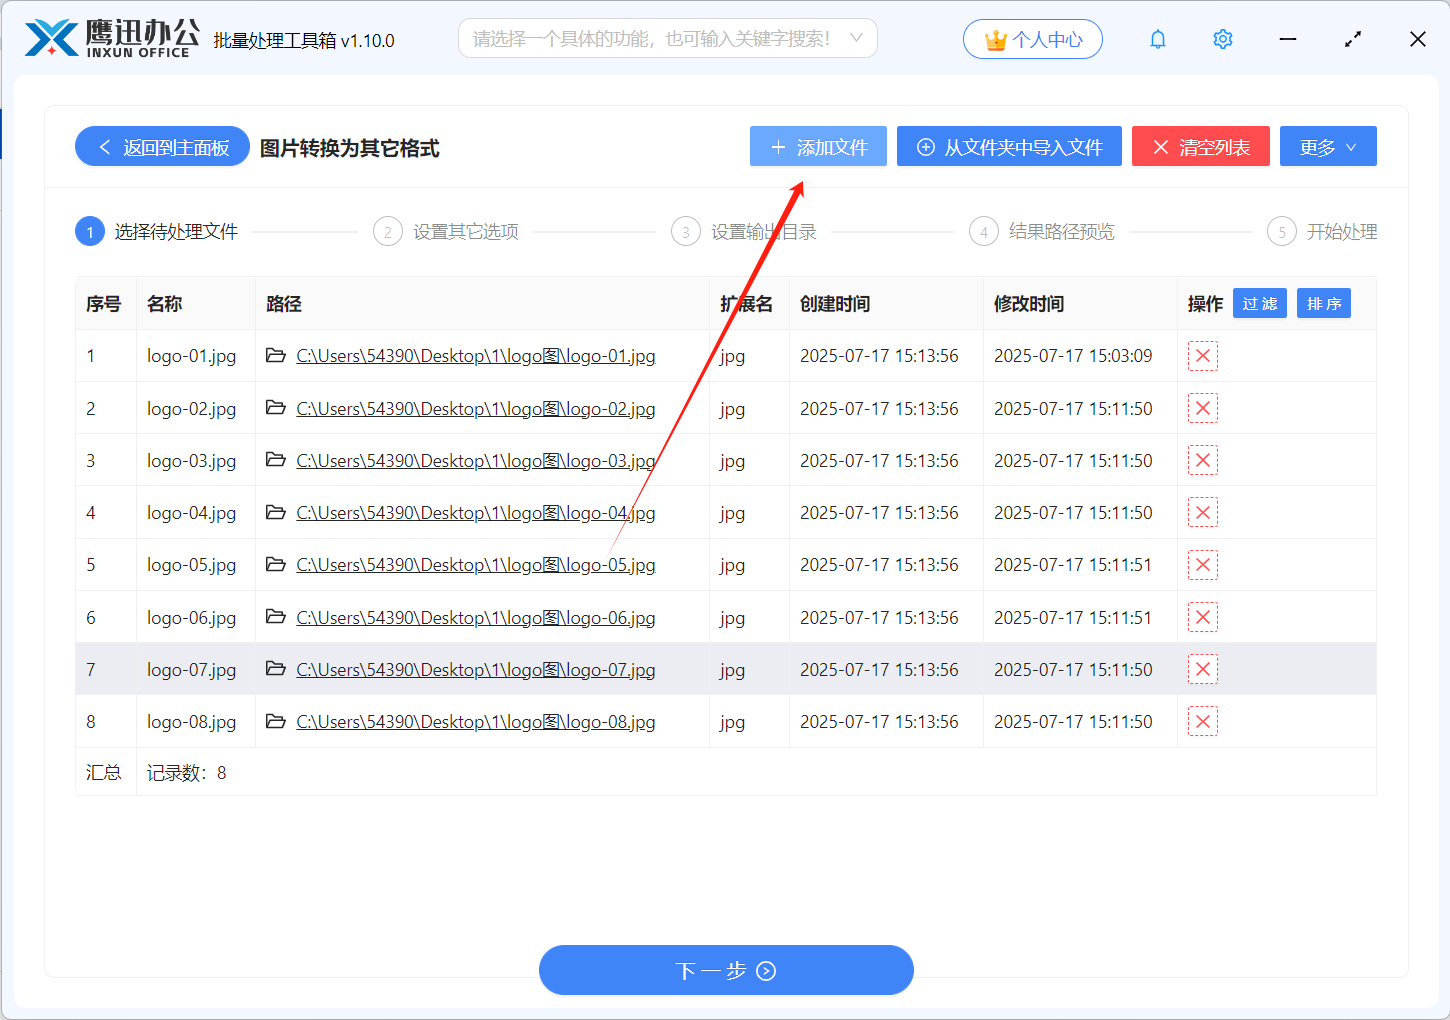Open path link for logo-08.jpg
This screenshot has height=1020, width=1450.
[476, 721]
